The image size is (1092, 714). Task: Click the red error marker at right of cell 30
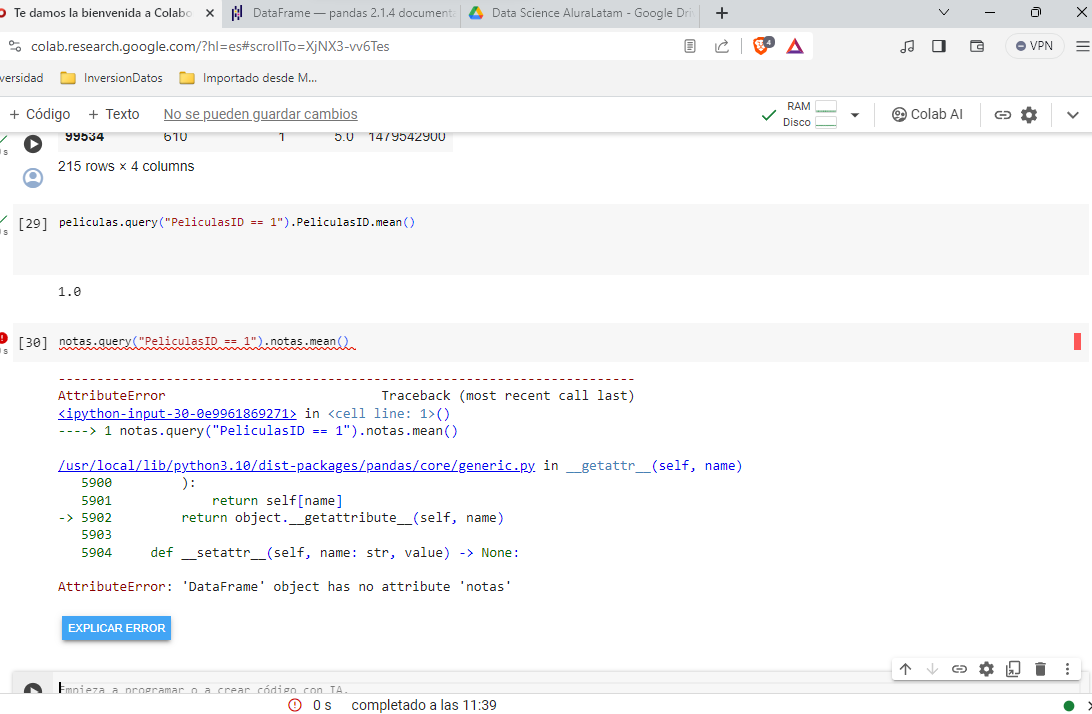(x=1077, y=341)
